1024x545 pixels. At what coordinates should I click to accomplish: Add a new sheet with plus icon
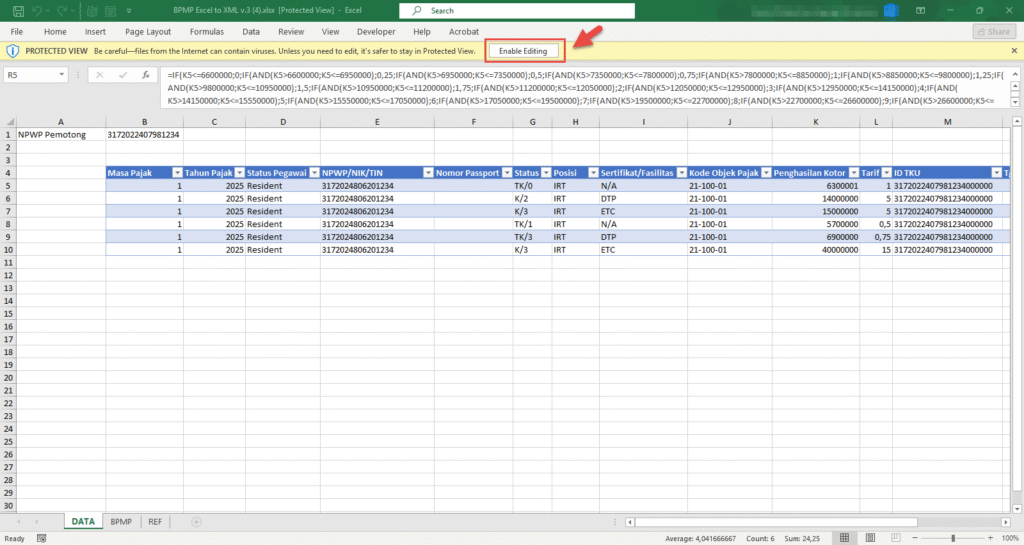tap(196, 522)
